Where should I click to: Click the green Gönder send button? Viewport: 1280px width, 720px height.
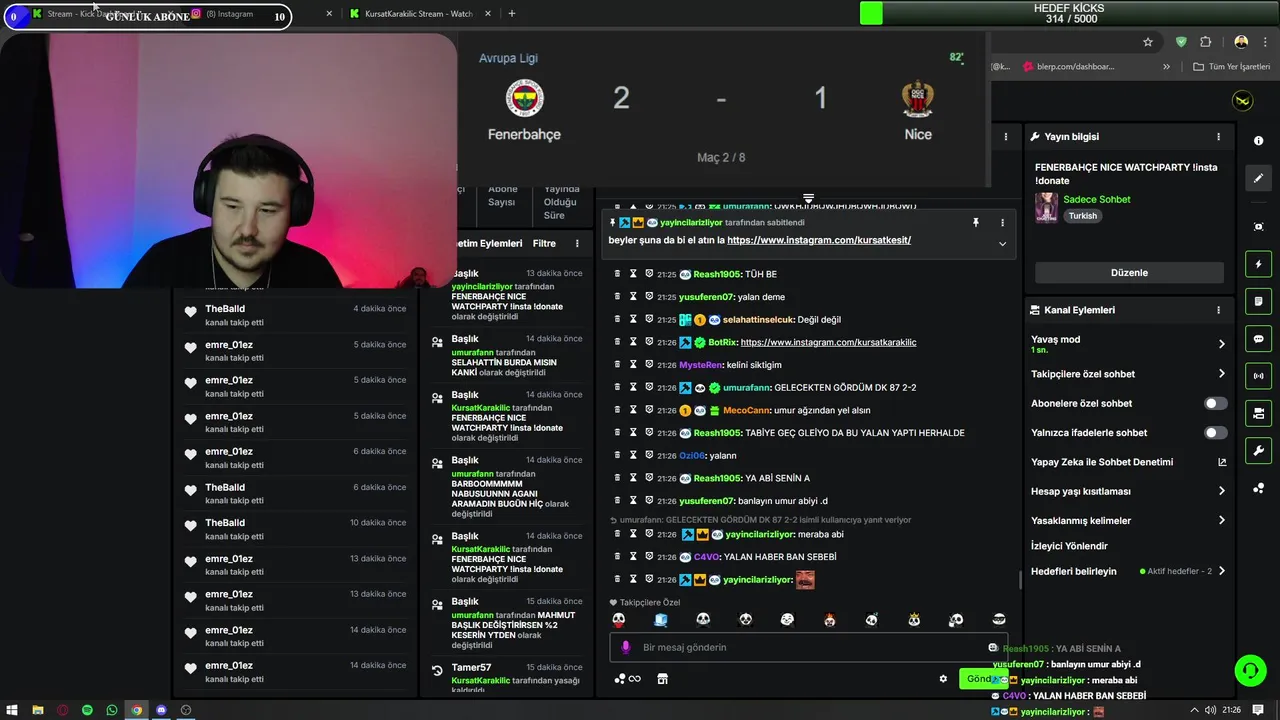[x=983, y=679]
